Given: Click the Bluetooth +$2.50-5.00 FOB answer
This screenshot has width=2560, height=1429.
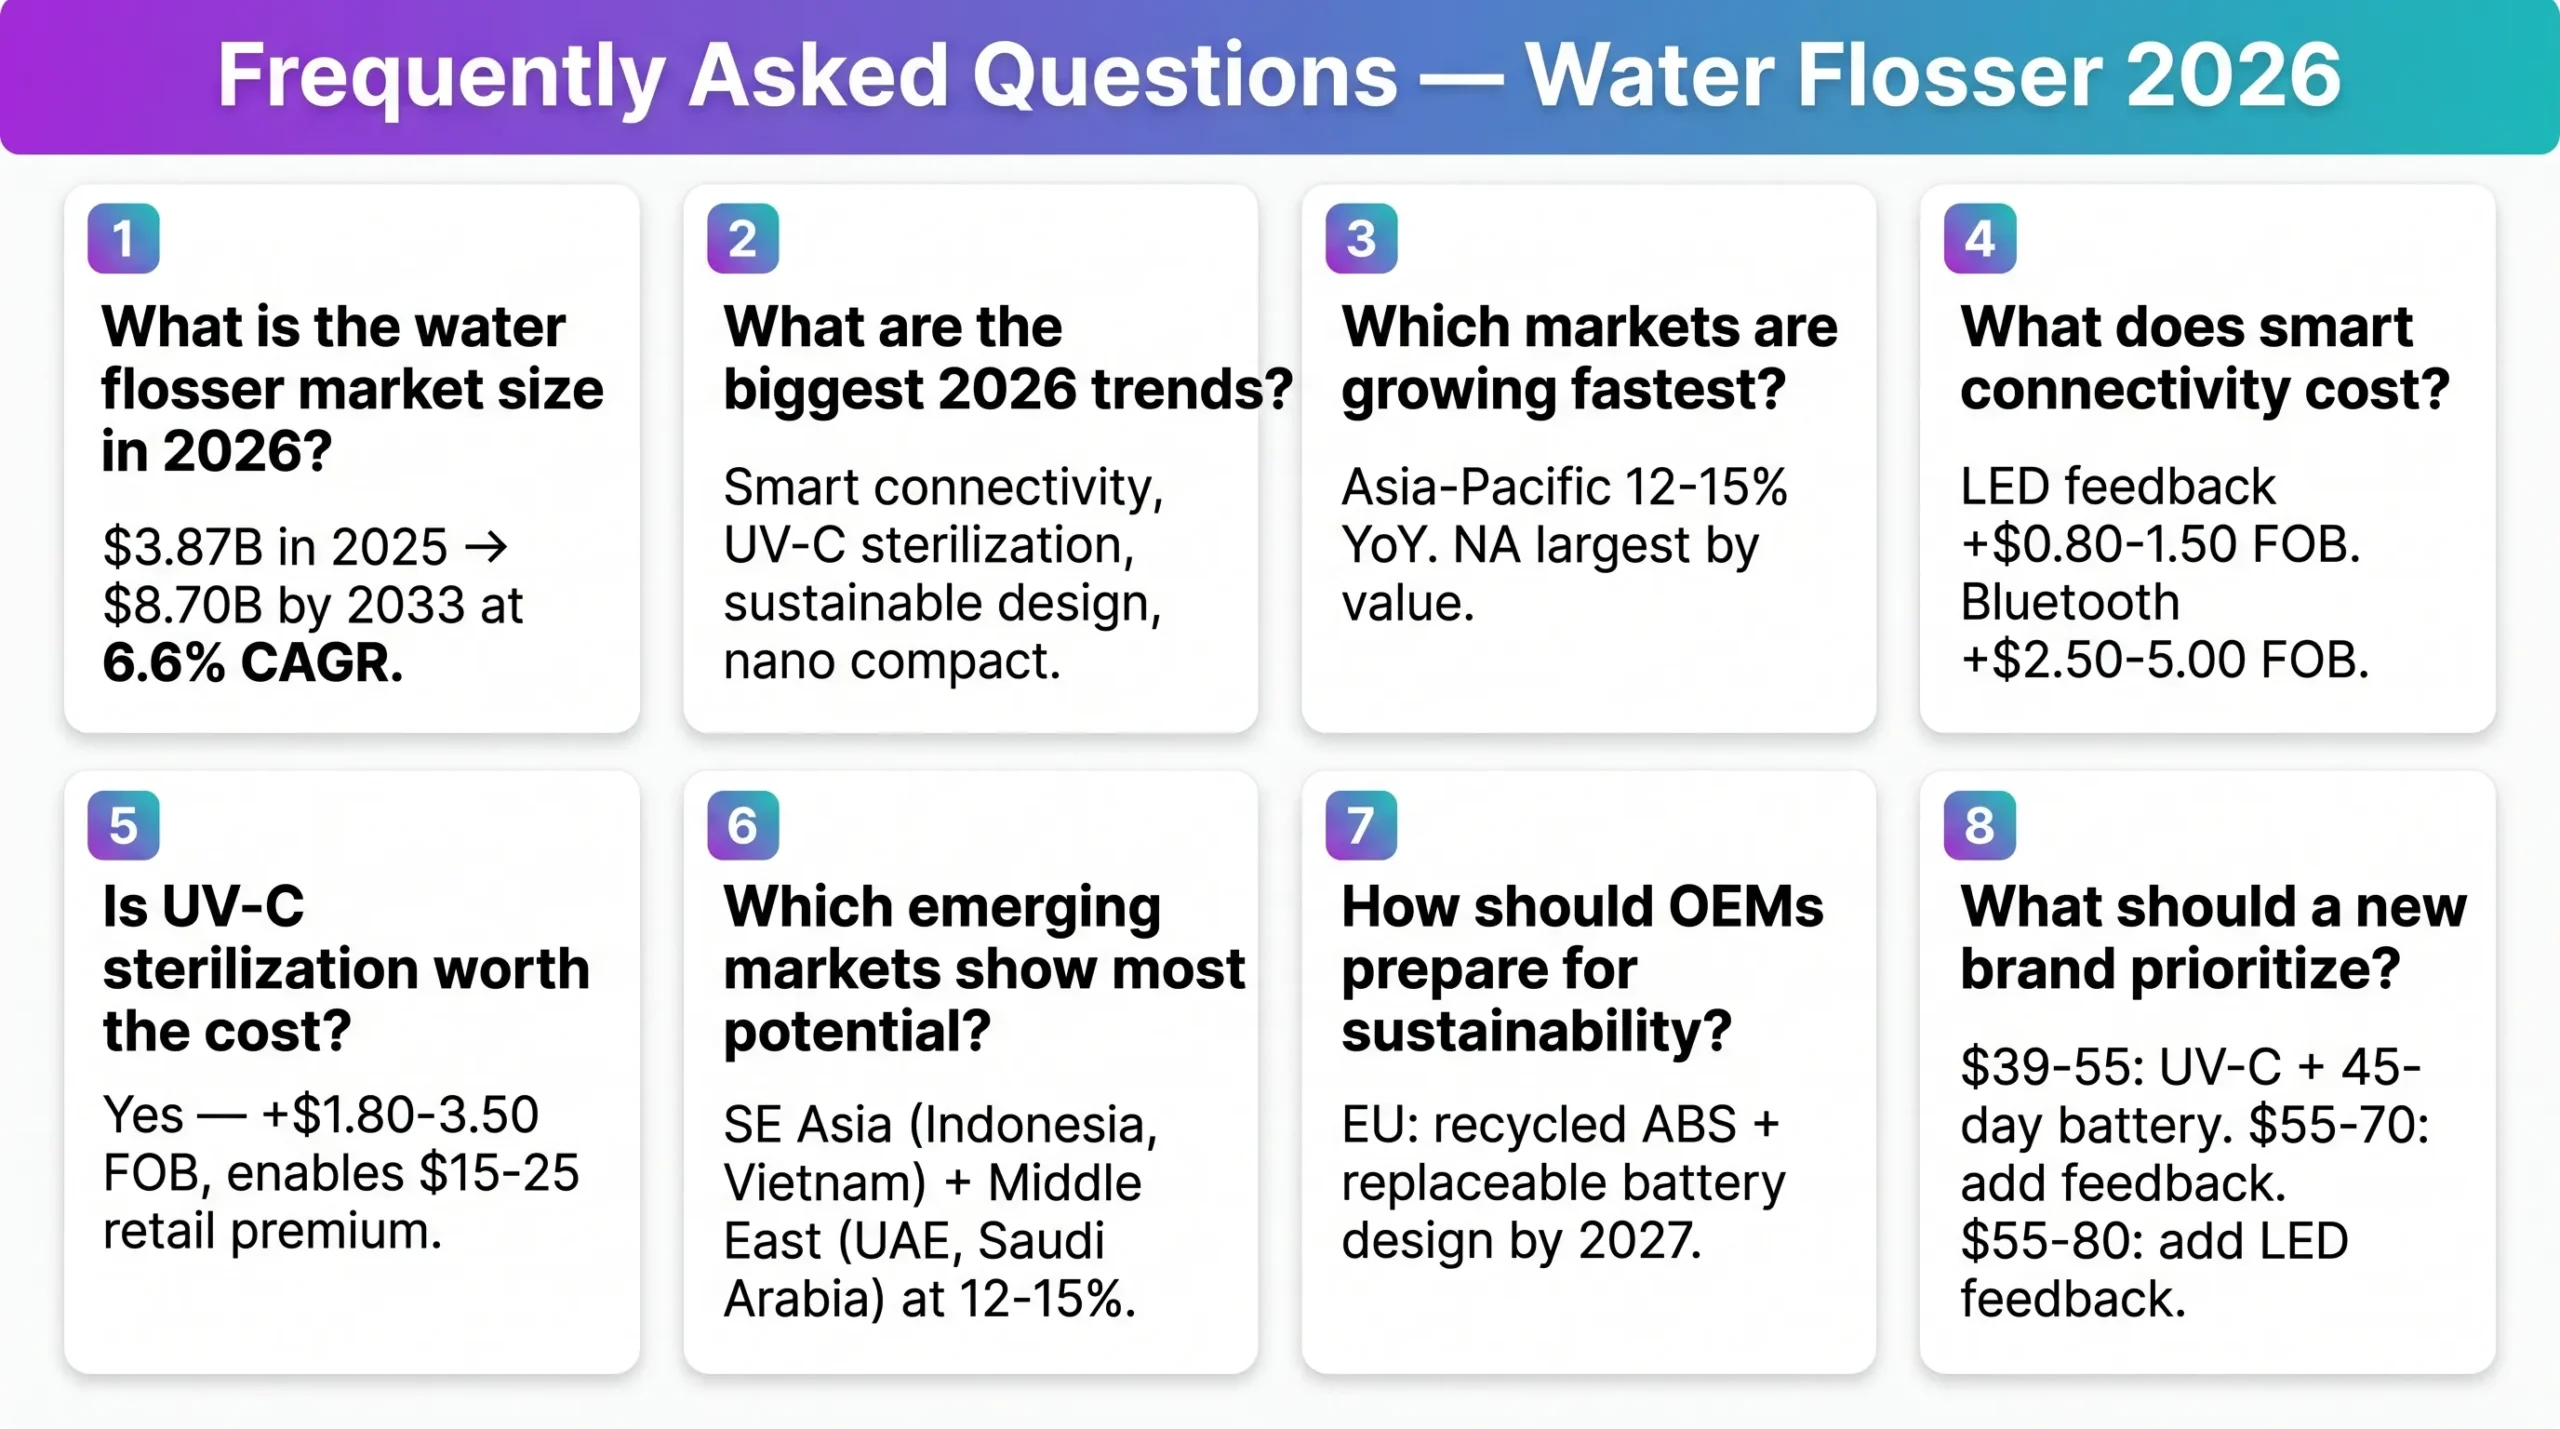Looking at the screenshot, I should [x=2164, y=631].
